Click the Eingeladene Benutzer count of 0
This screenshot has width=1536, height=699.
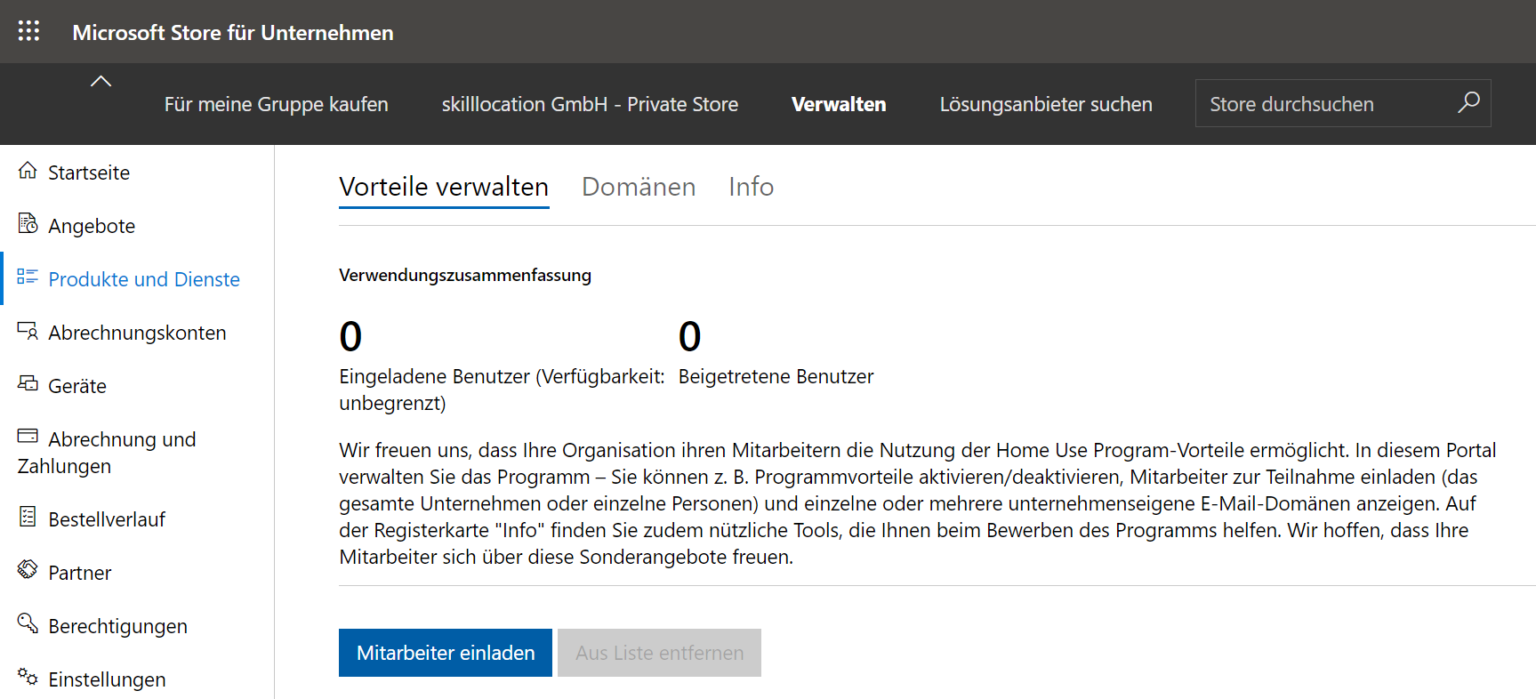point(350,337)
